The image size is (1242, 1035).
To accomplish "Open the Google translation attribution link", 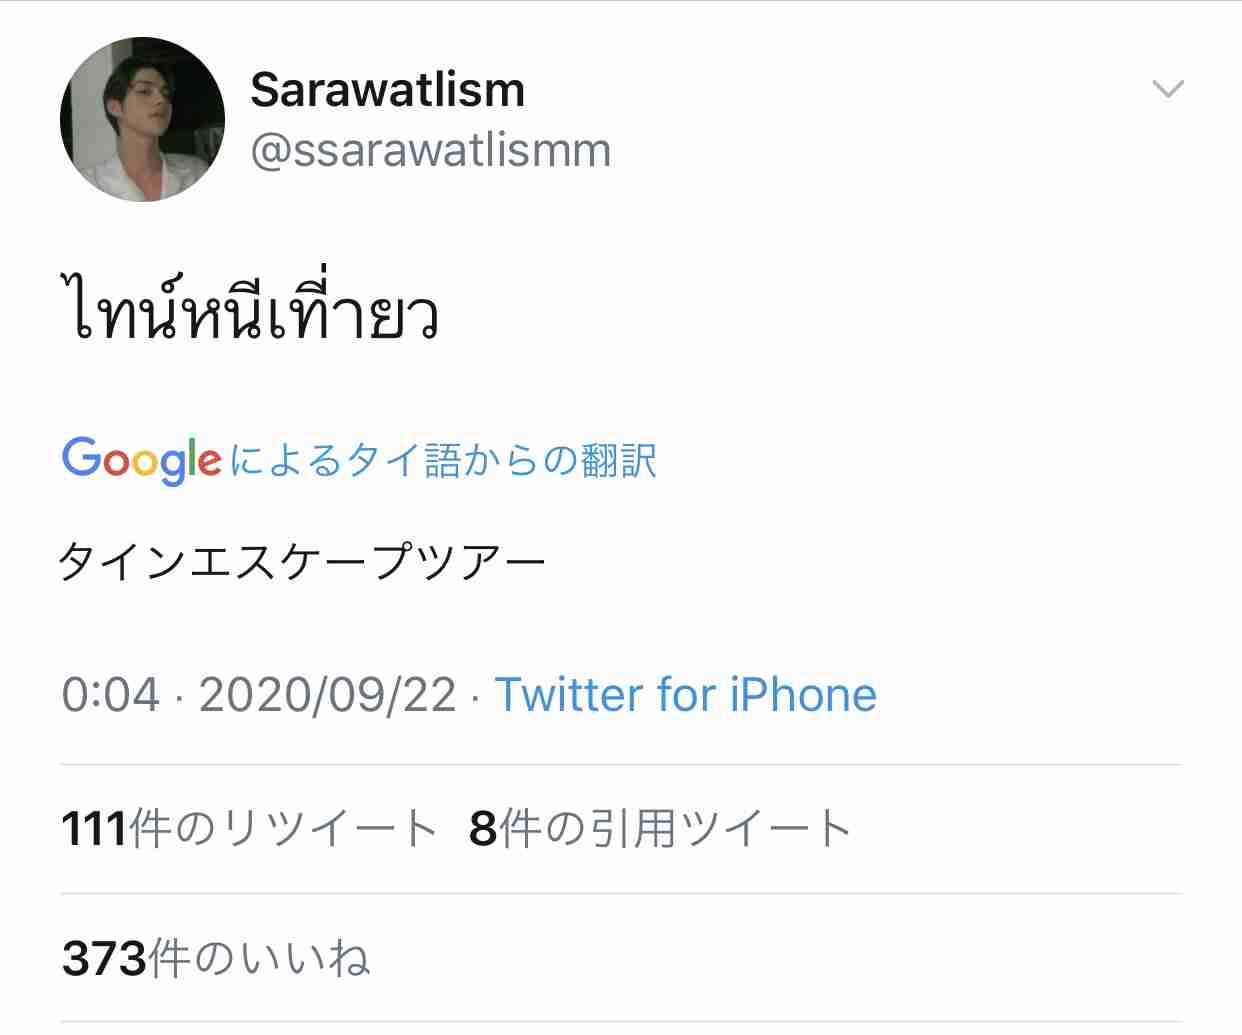I will click(x=360, y=460).
